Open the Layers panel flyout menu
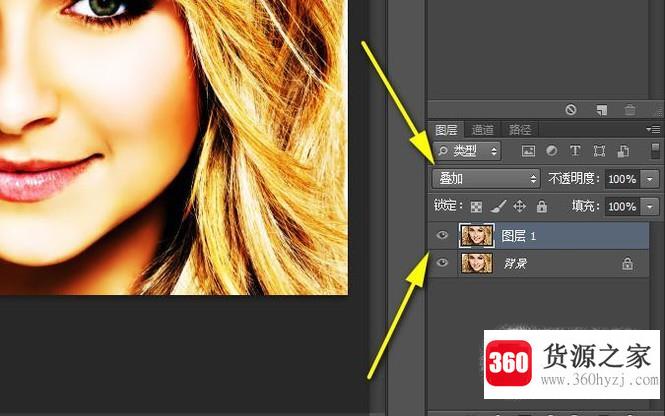The height and width of the screenshot is (416, 665). (653, 129)
